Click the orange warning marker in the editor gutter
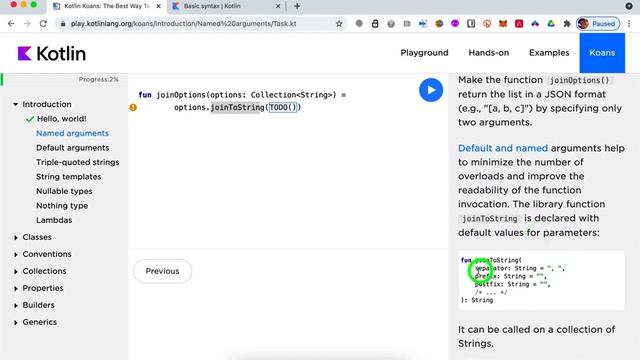 pyautogui.click(x=133, y=107)
